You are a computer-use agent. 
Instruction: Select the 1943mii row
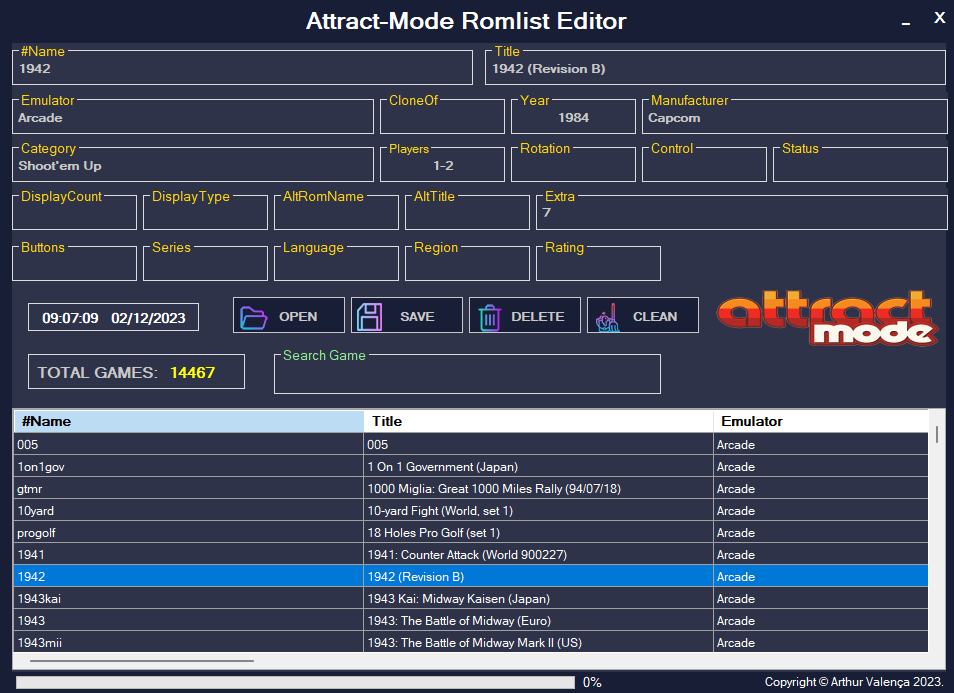(471, 643)
